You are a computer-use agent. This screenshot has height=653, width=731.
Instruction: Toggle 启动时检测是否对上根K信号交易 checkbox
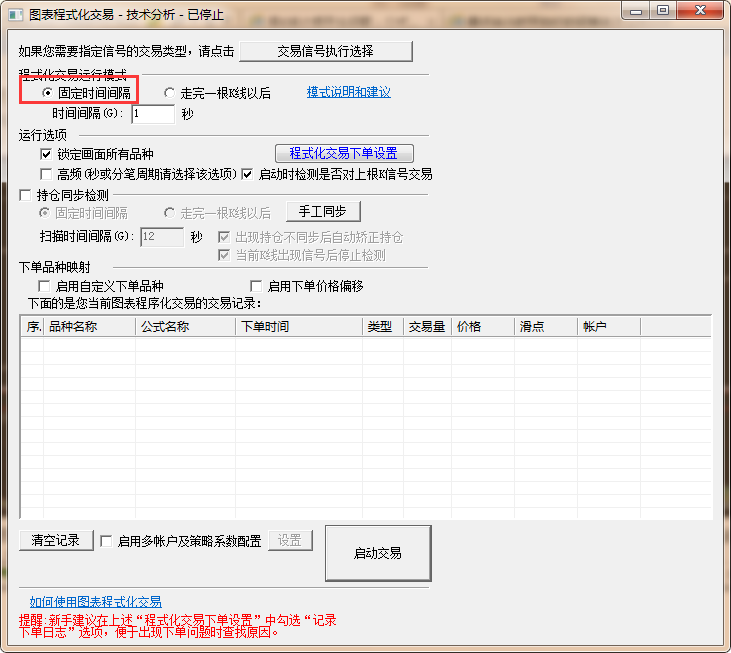point(247,174)
